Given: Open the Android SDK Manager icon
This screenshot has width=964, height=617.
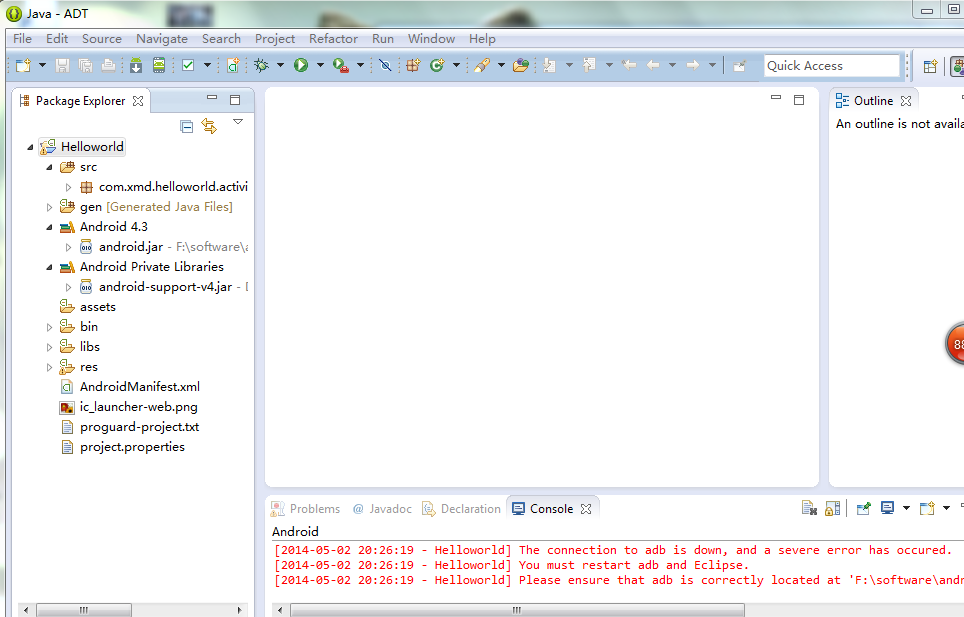Looking at the screenshot, I should pyautogui.click(x=136, y=65).
